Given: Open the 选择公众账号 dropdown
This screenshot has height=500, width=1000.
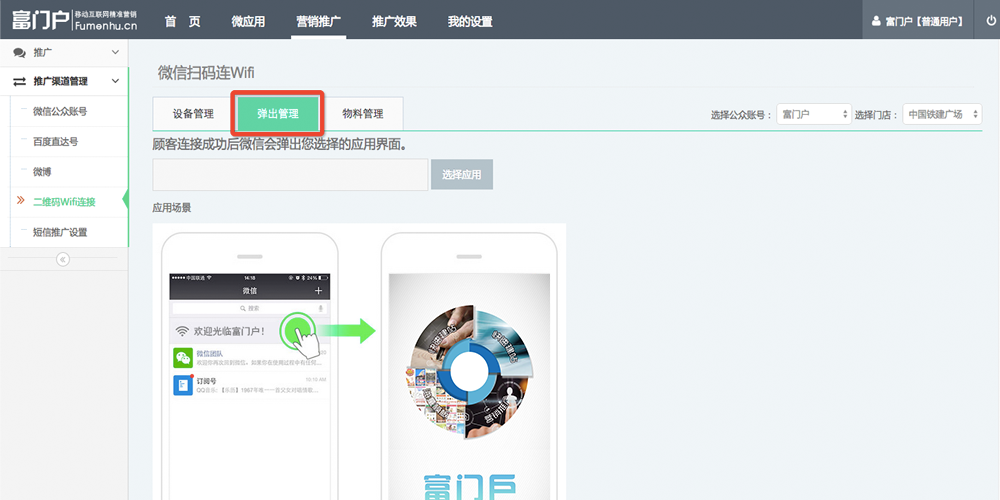Looking at the screenshot, I should [814, 115].
